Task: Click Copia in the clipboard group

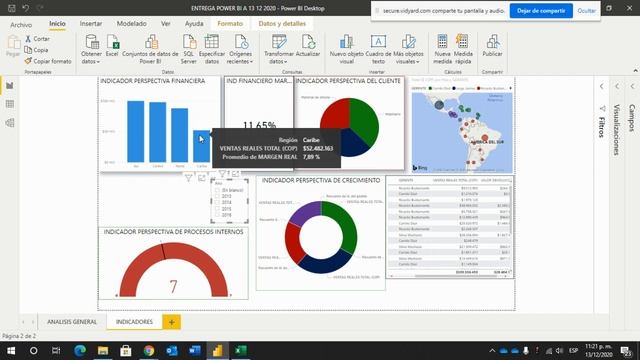Action: 36,50
